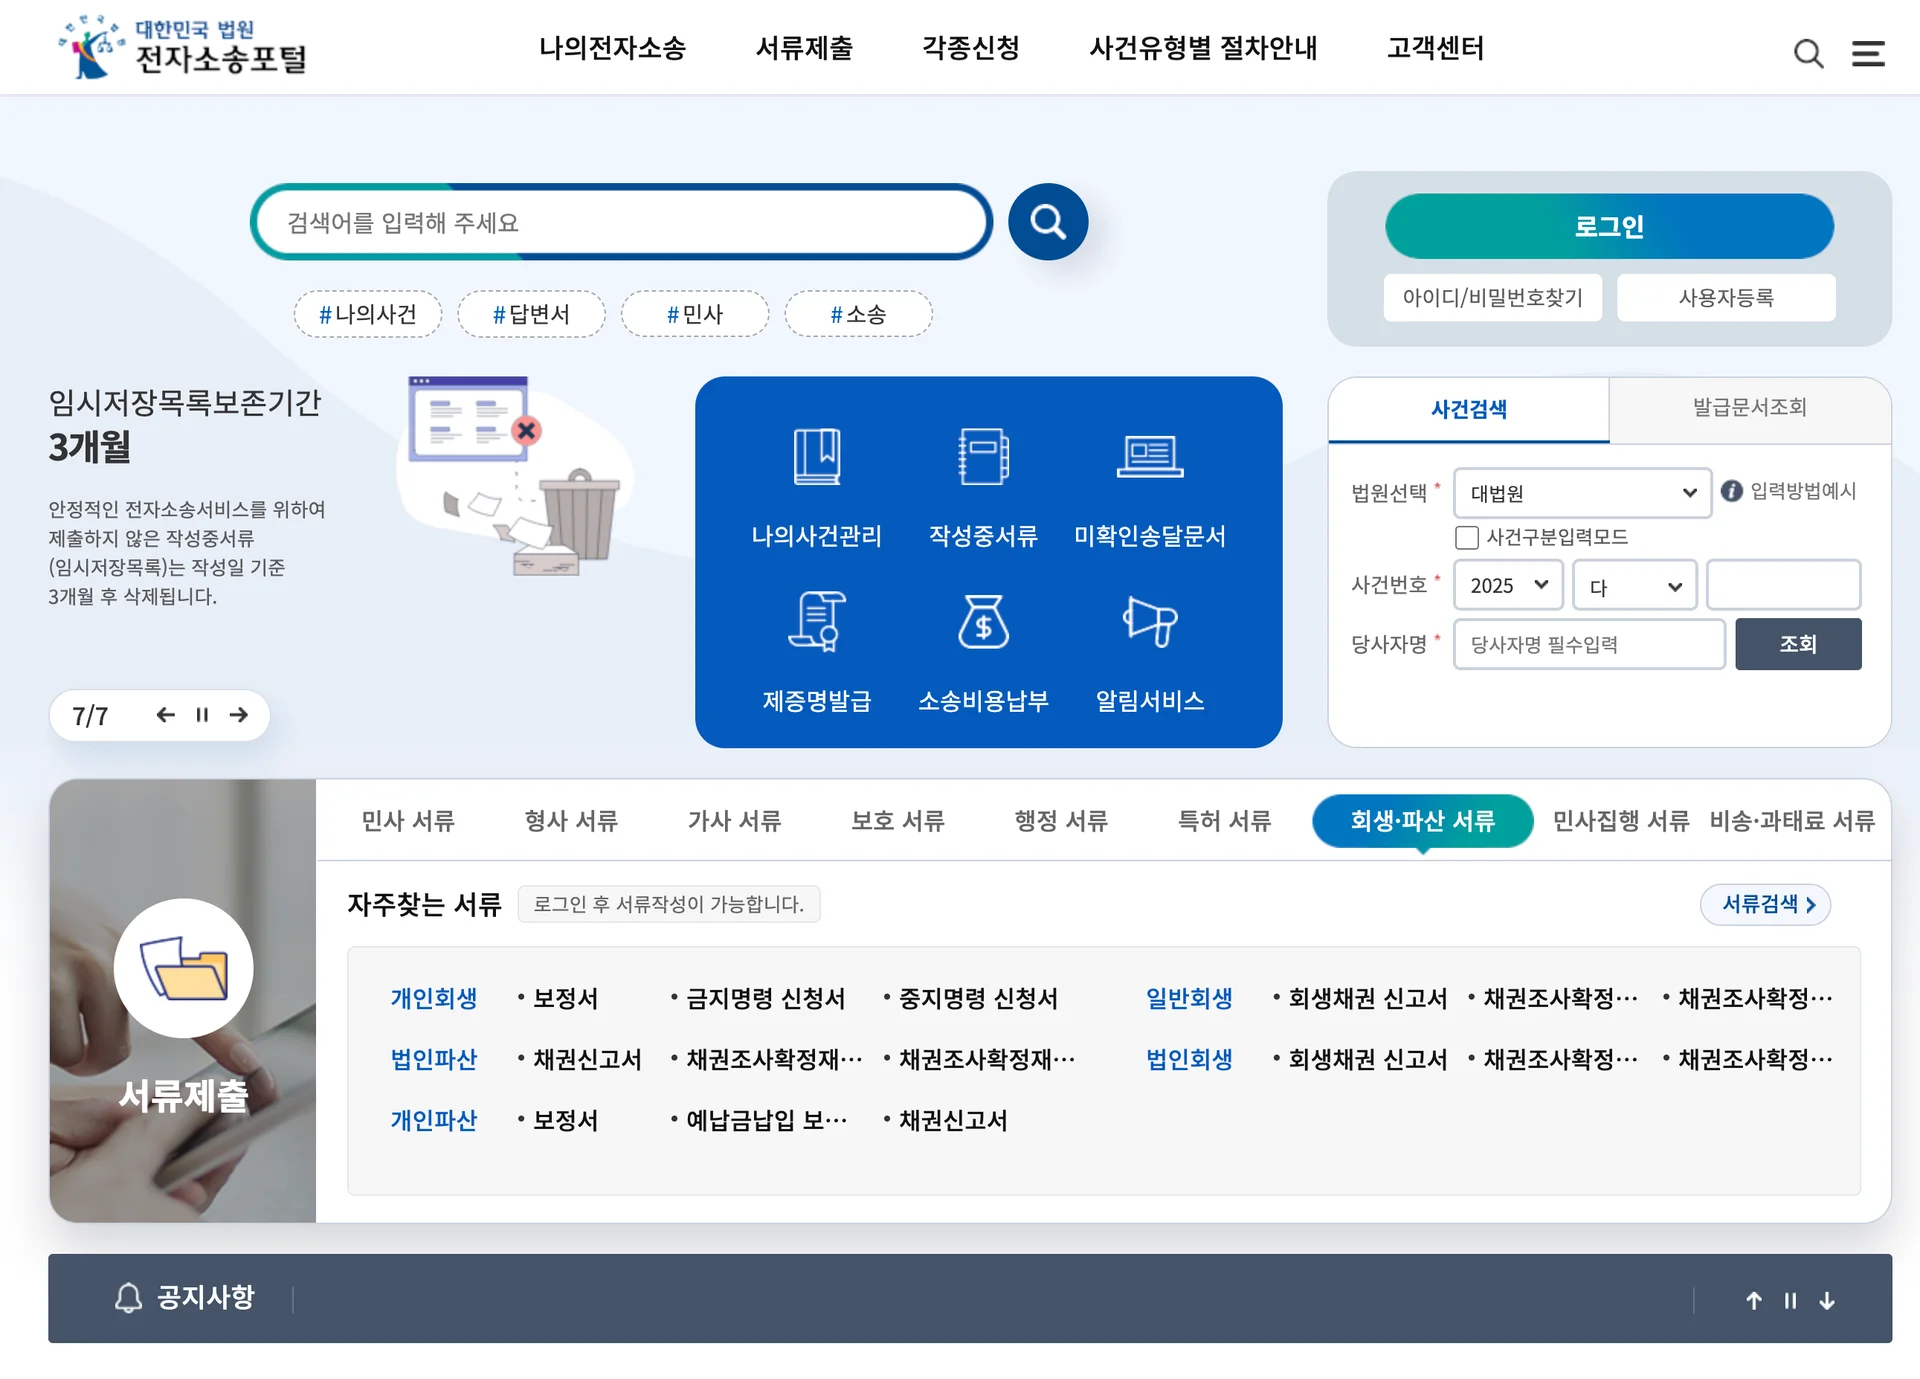
Task: Pause the banner carousel rotation
Action: click(x=201, y=715)
